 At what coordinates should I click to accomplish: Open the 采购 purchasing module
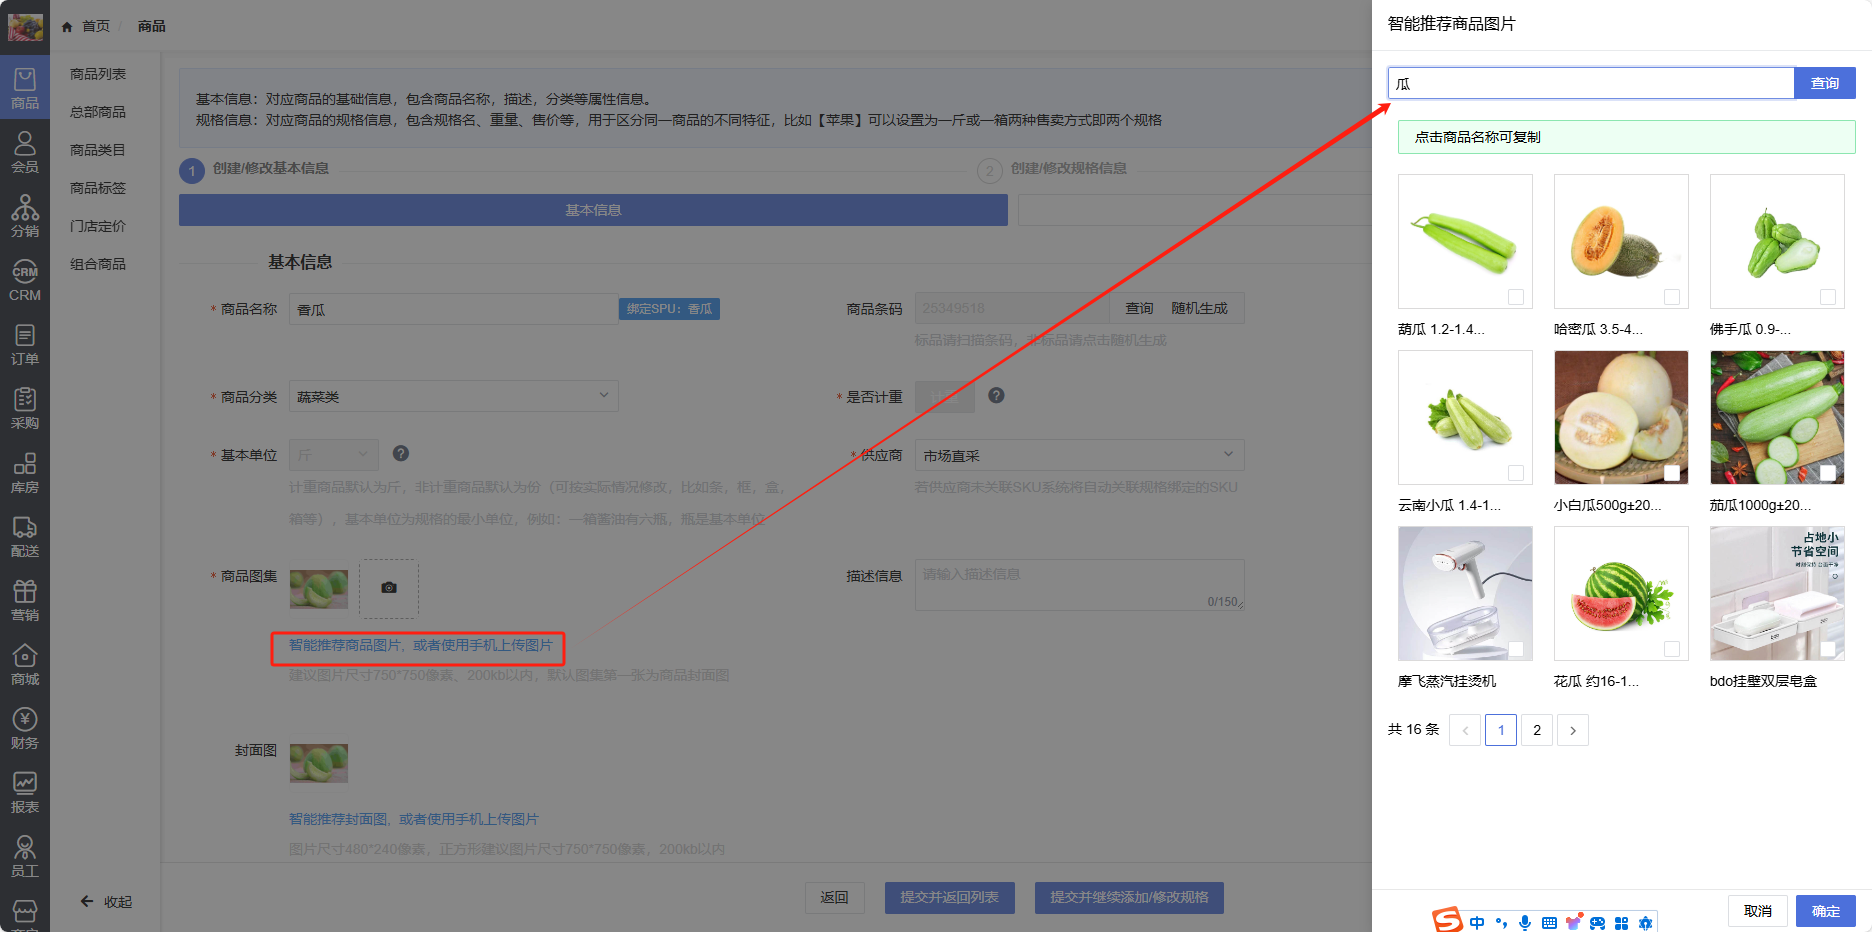tap(25, 408)
